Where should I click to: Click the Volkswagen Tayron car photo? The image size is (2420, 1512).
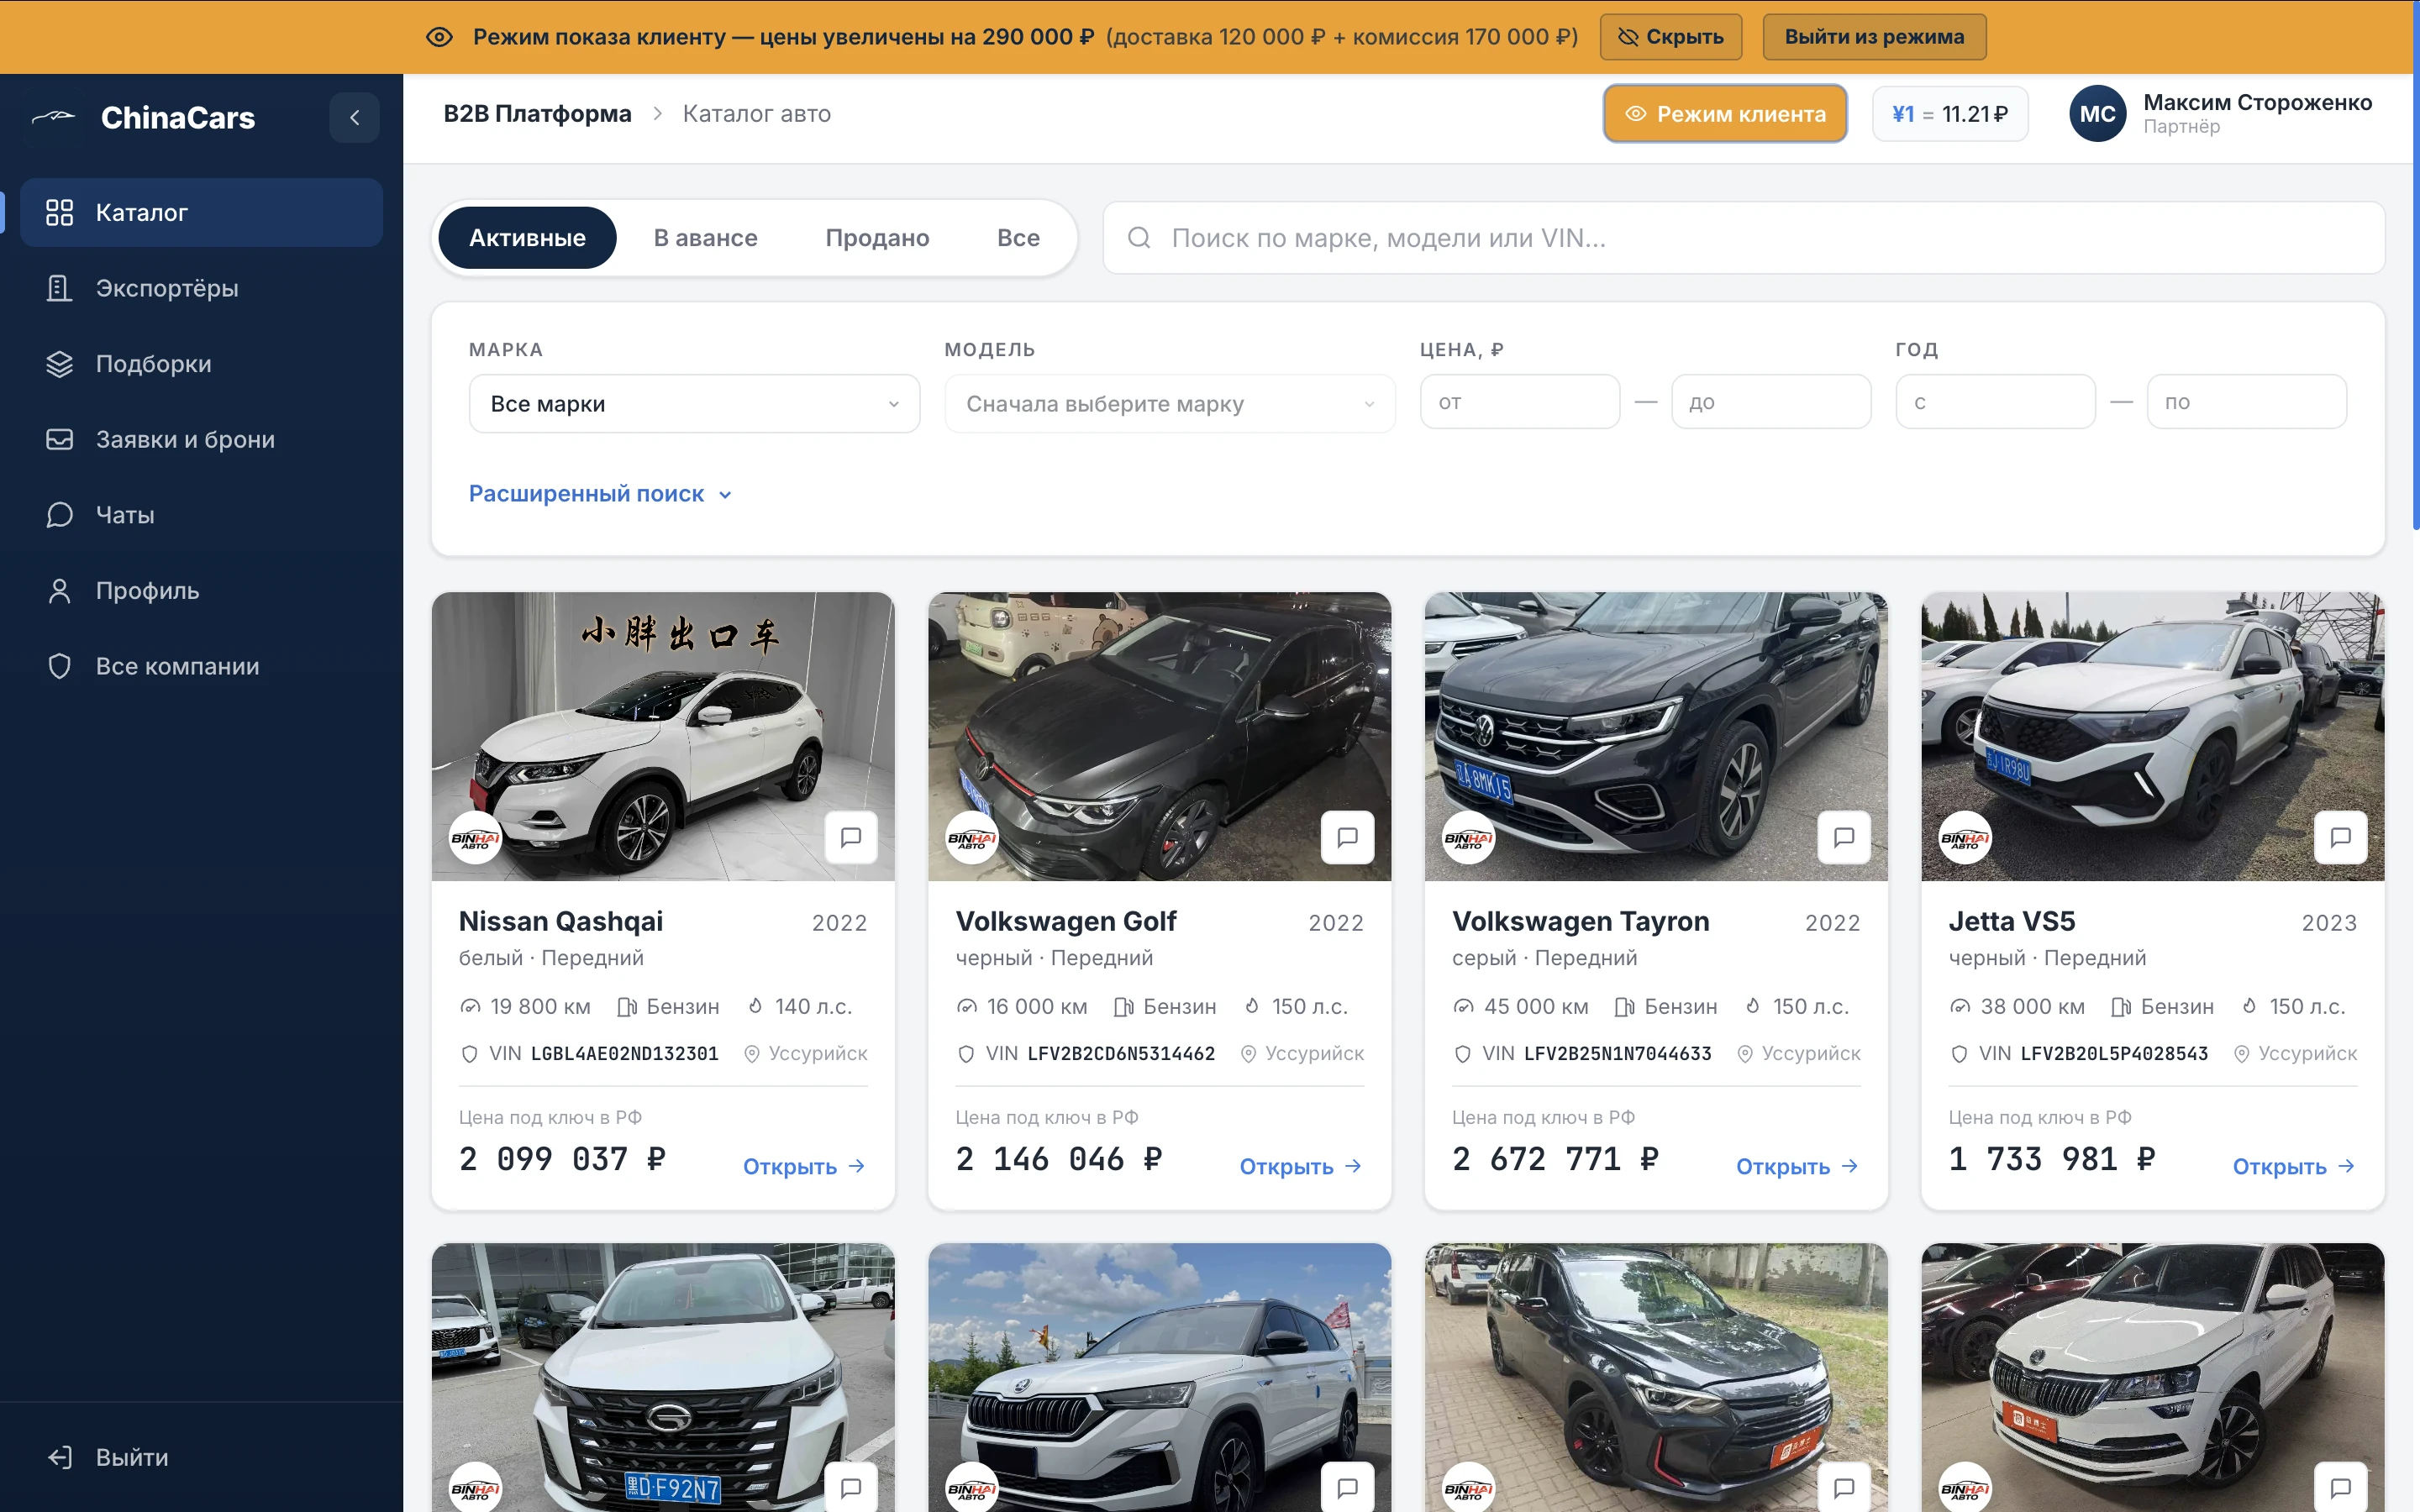pyautogui.click(x=1656, y=736)
